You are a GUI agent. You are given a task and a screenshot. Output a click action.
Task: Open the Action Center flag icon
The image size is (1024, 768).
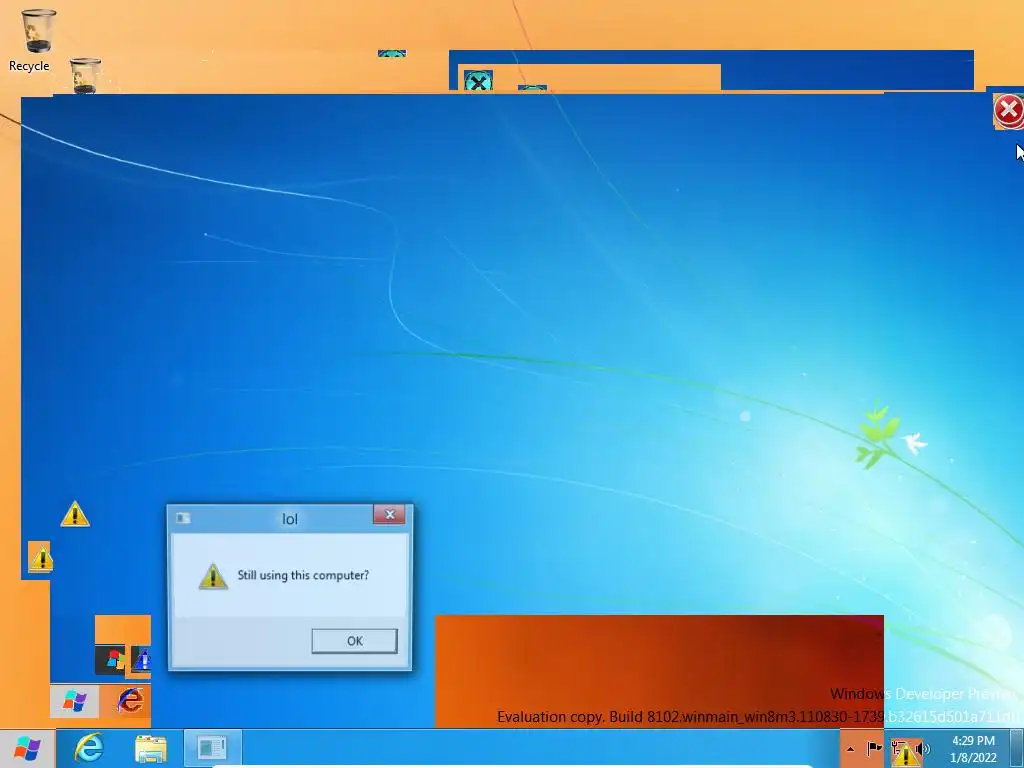(x=874, y=748)
